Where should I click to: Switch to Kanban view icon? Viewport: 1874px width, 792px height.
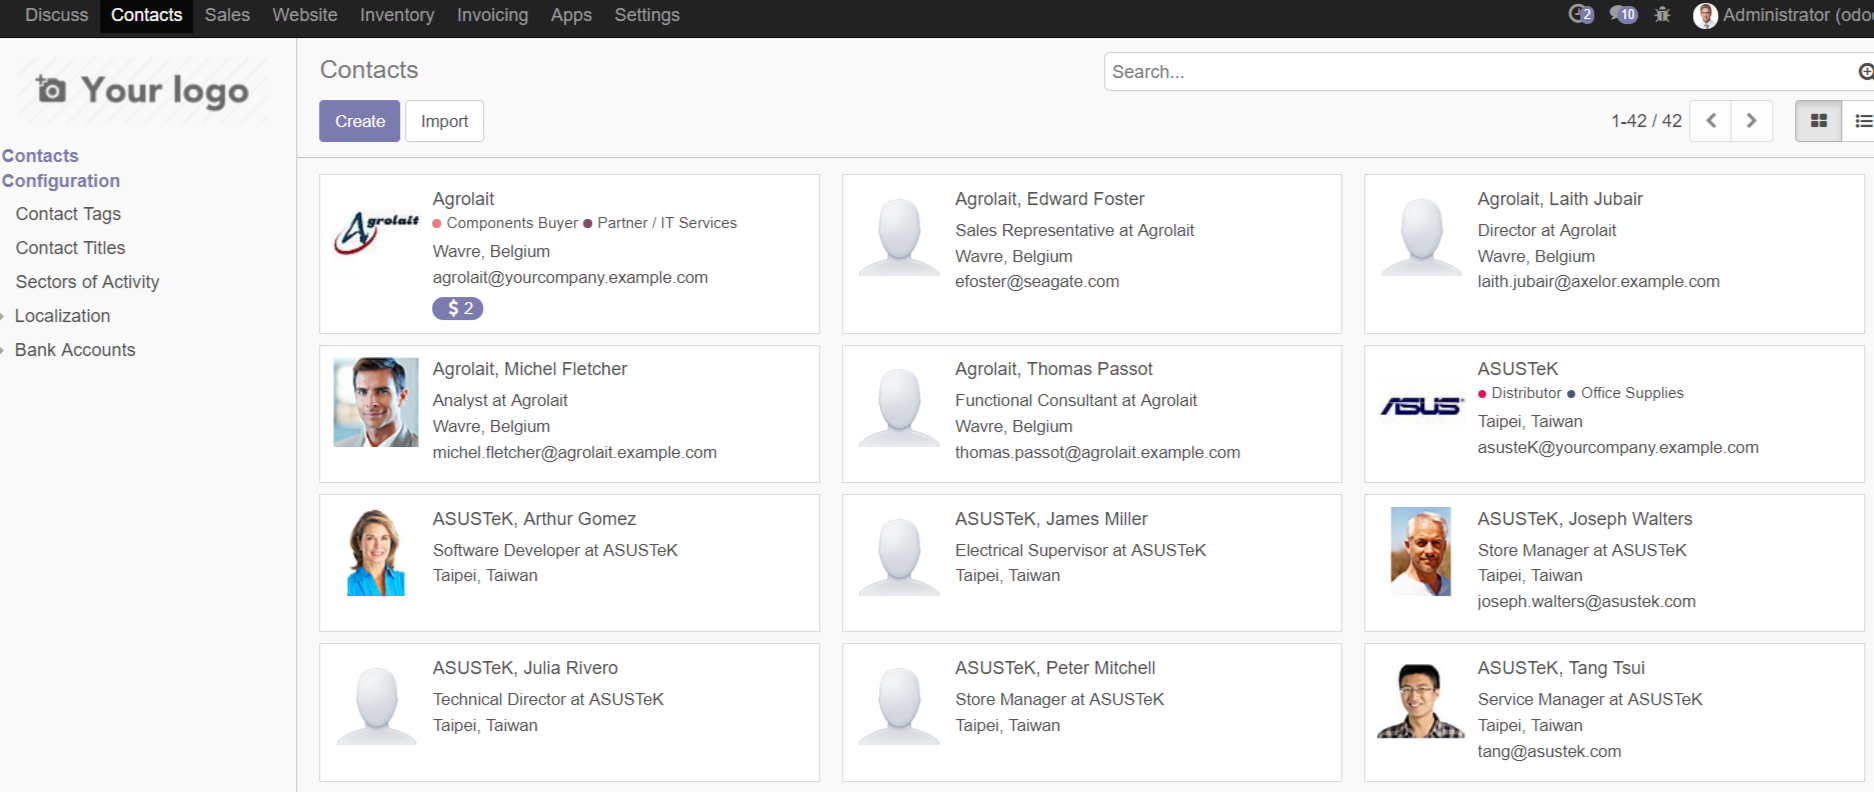click(1819, 121)
